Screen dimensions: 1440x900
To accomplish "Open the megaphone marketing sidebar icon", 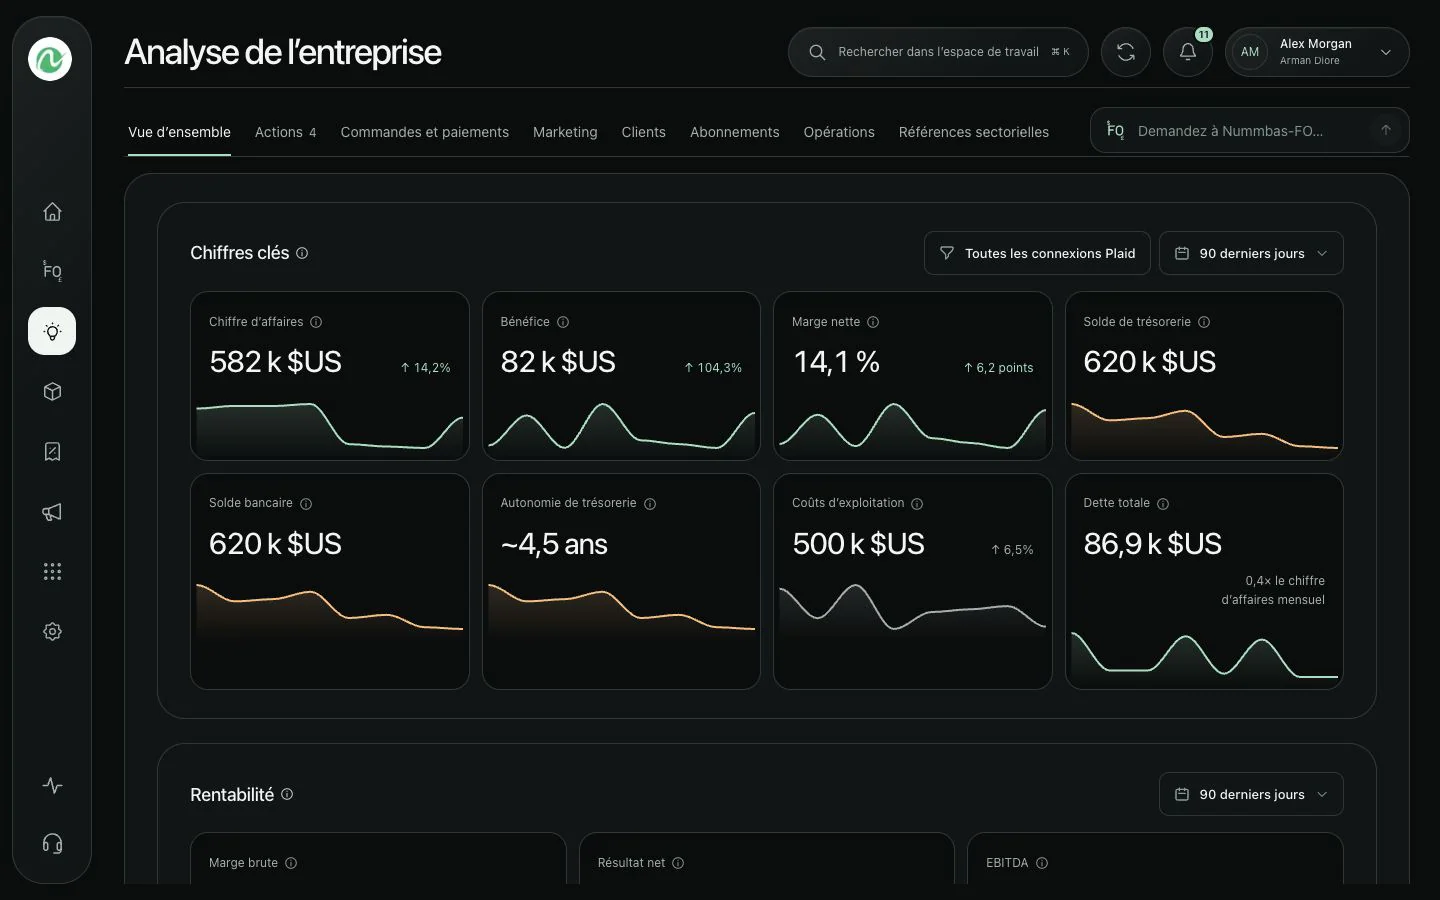I will click(x=52, y=512).
